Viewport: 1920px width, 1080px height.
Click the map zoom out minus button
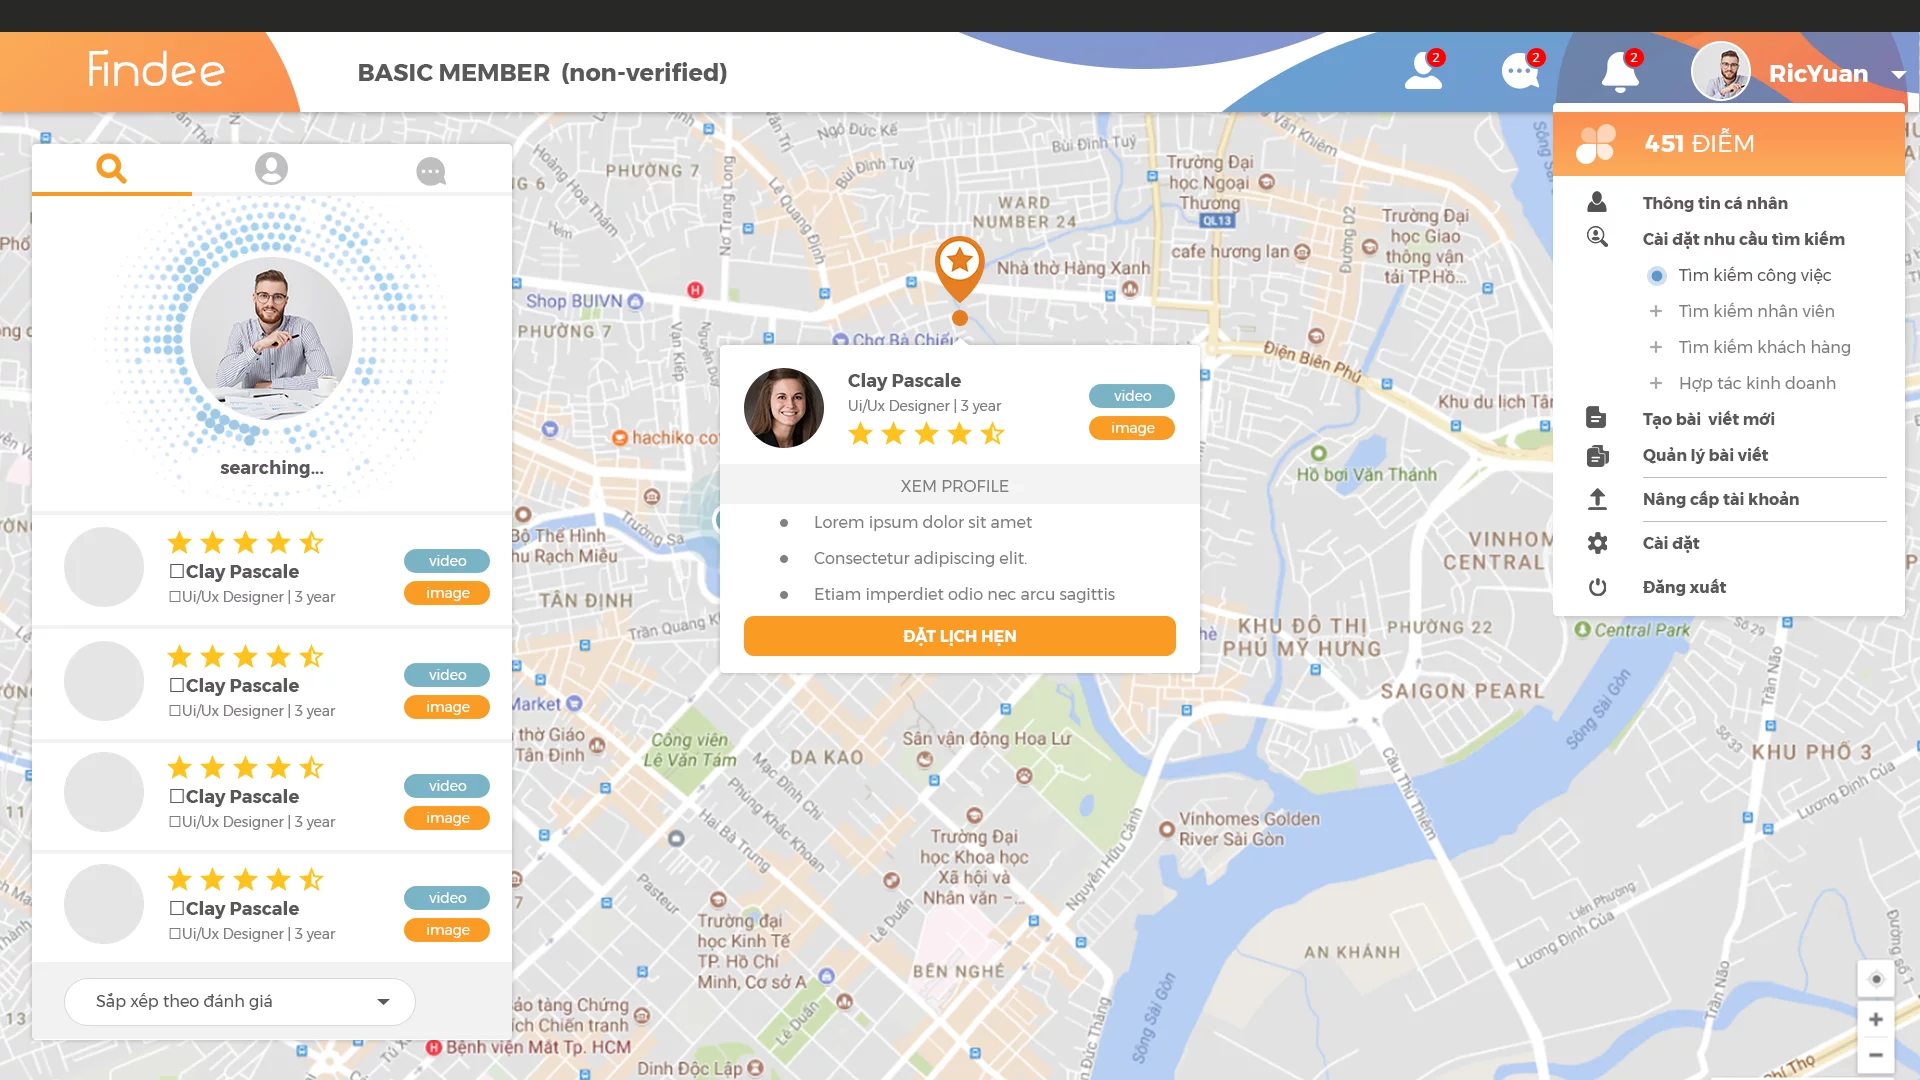[x=1876, y=1055]
